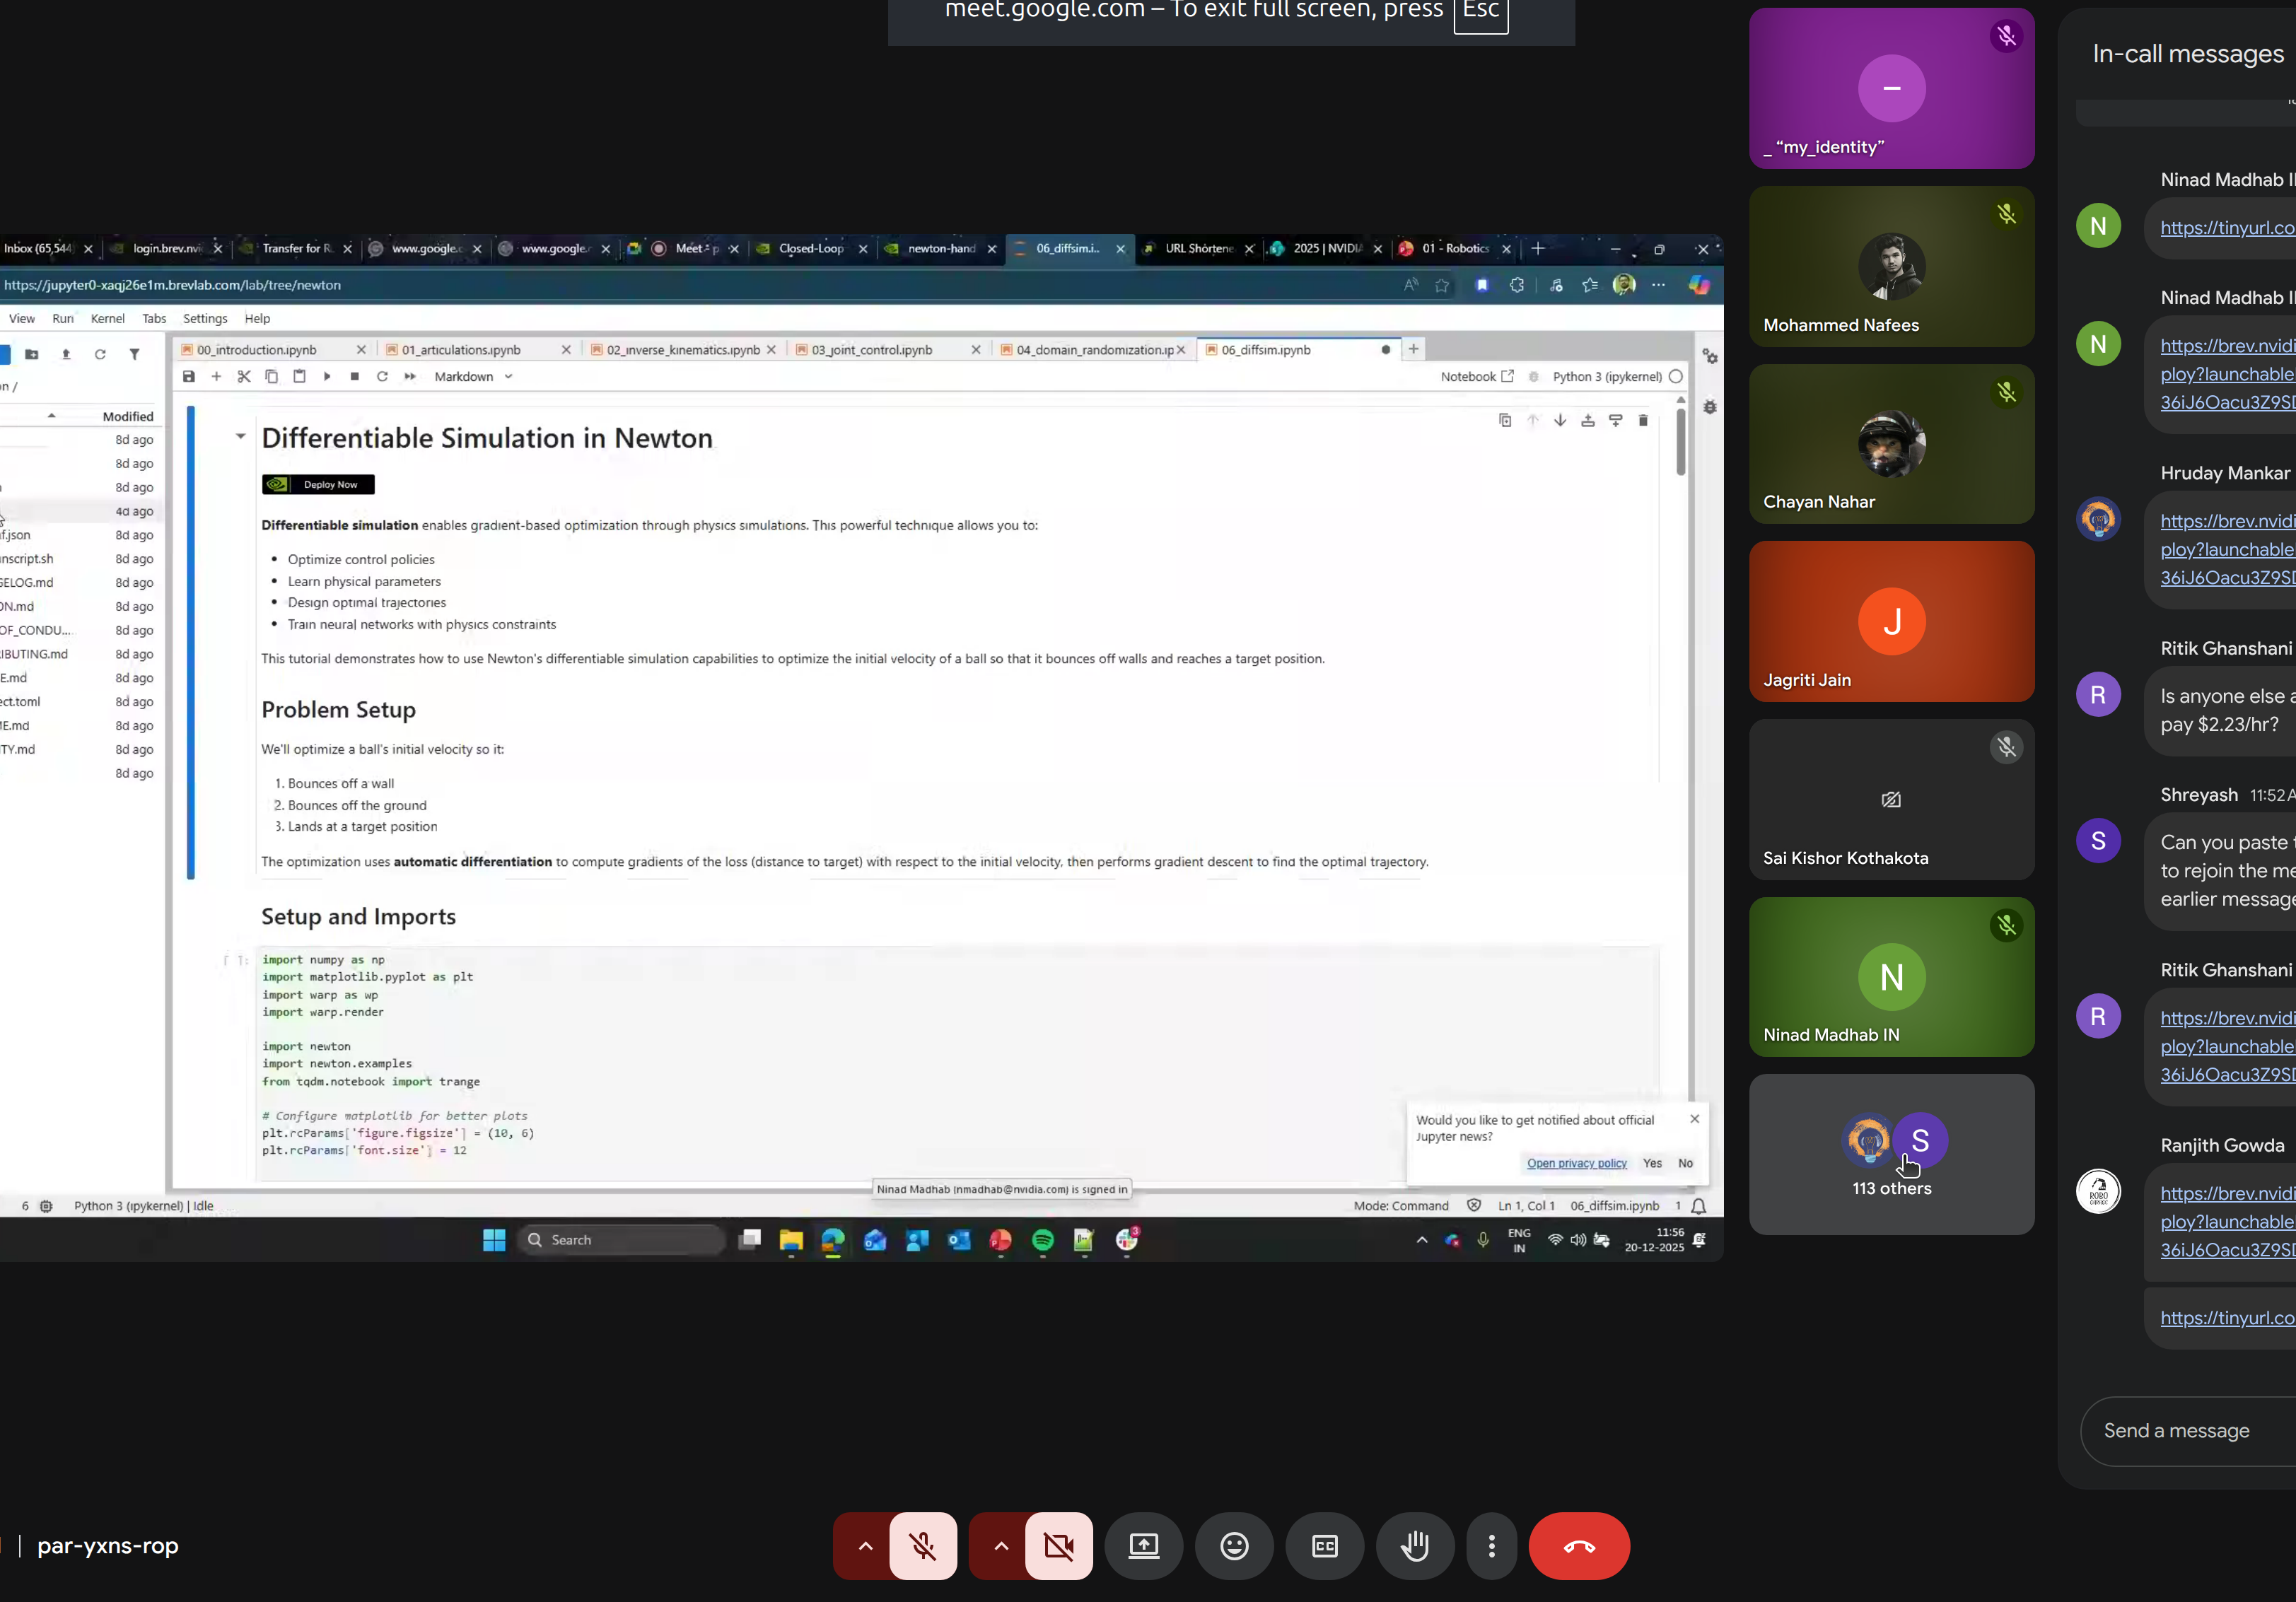
Task: Open the three-dot more options menu
Action: (x=1491, y=1546)
